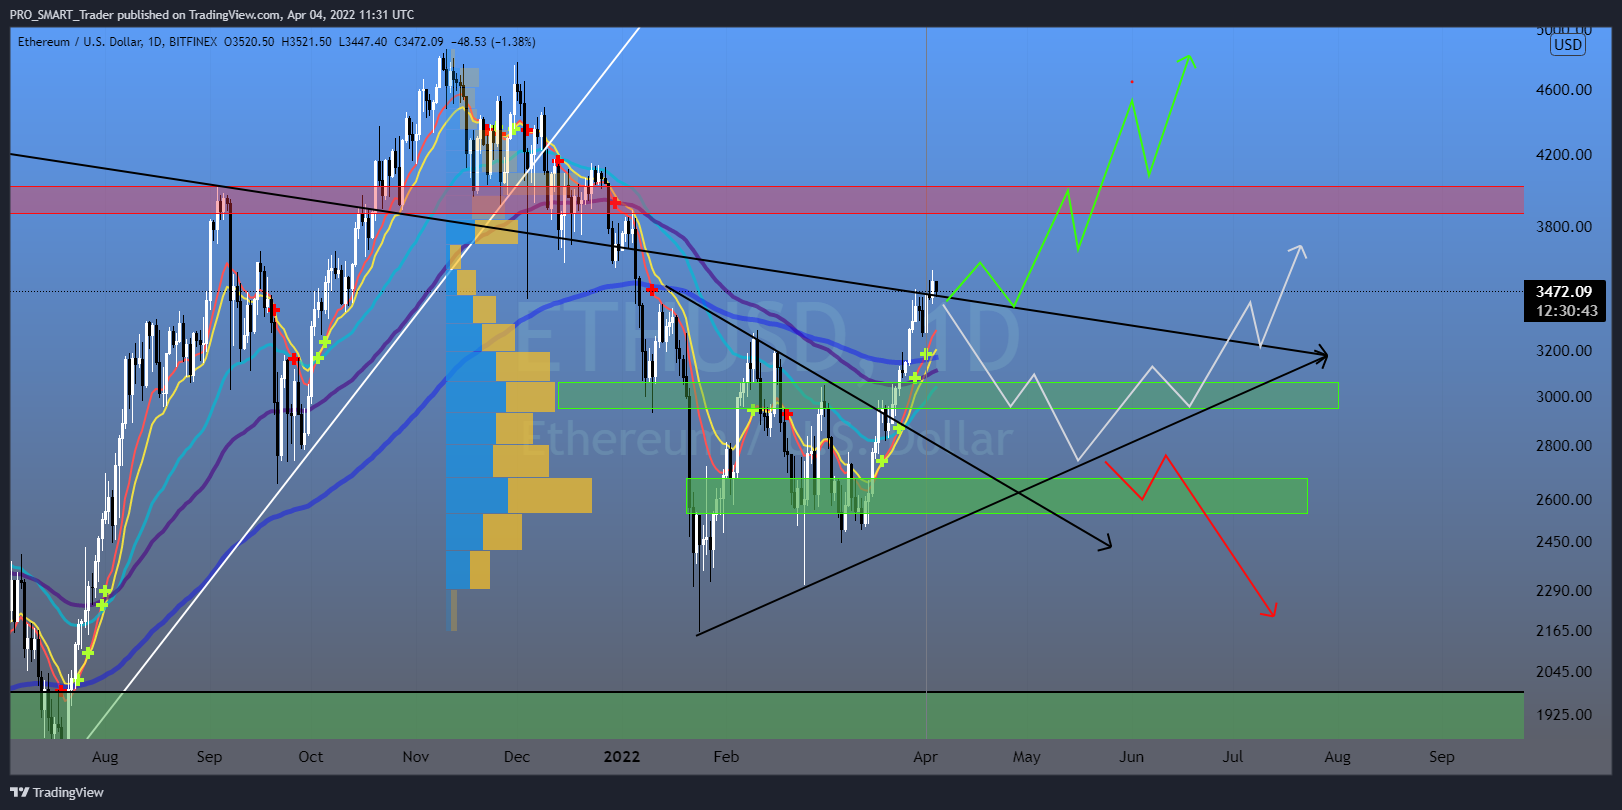
Task: Select the red resistance zone rectangle near 4000
Action: 767,199
